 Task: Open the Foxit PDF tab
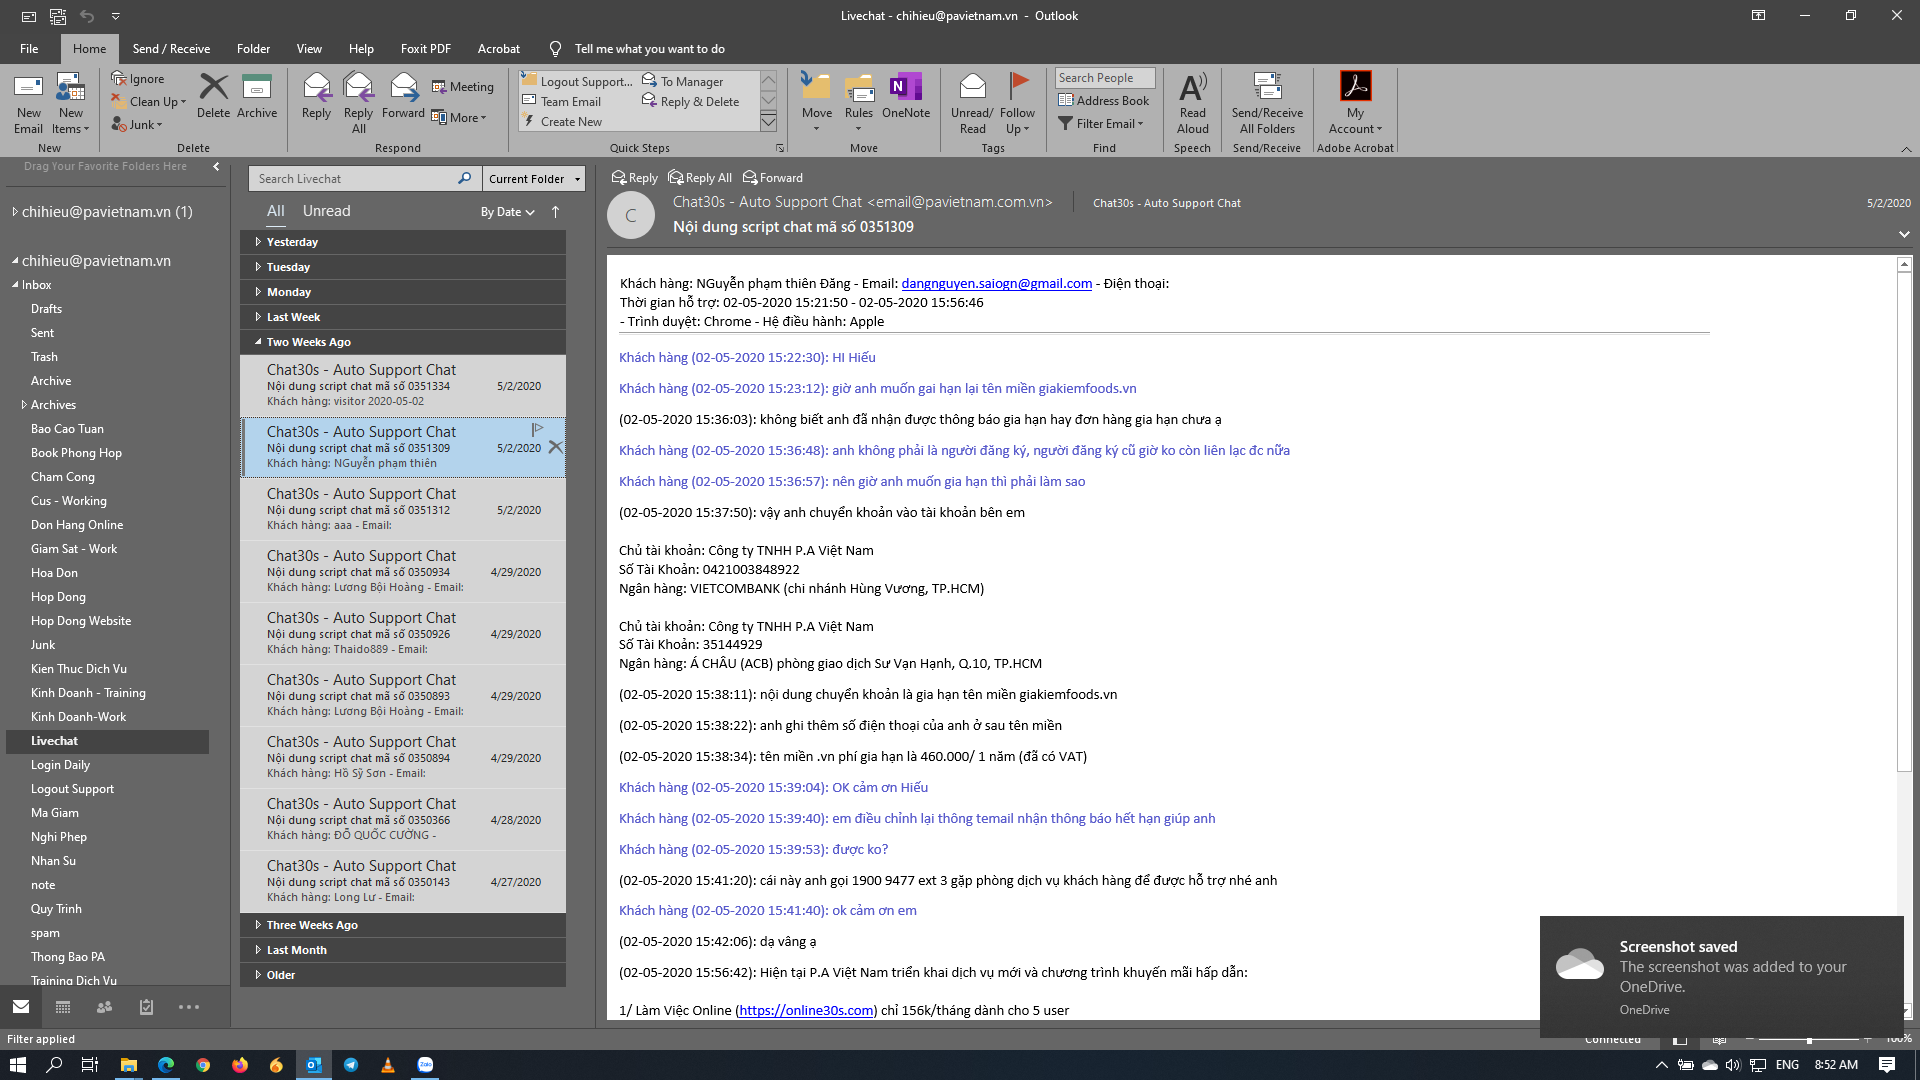coord(425,49)
